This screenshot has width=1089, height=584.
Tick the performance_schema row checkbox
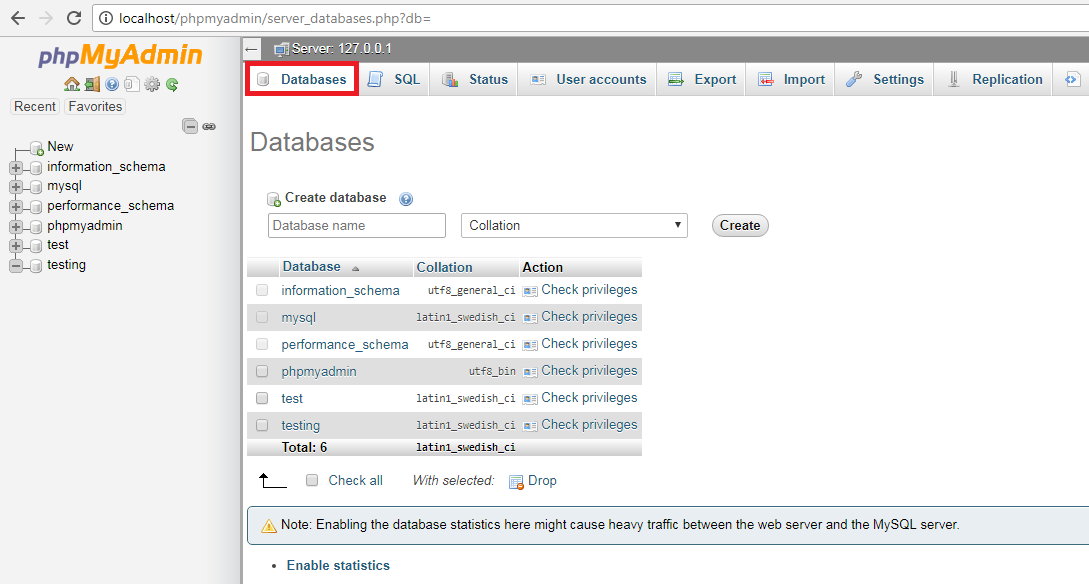262,344
